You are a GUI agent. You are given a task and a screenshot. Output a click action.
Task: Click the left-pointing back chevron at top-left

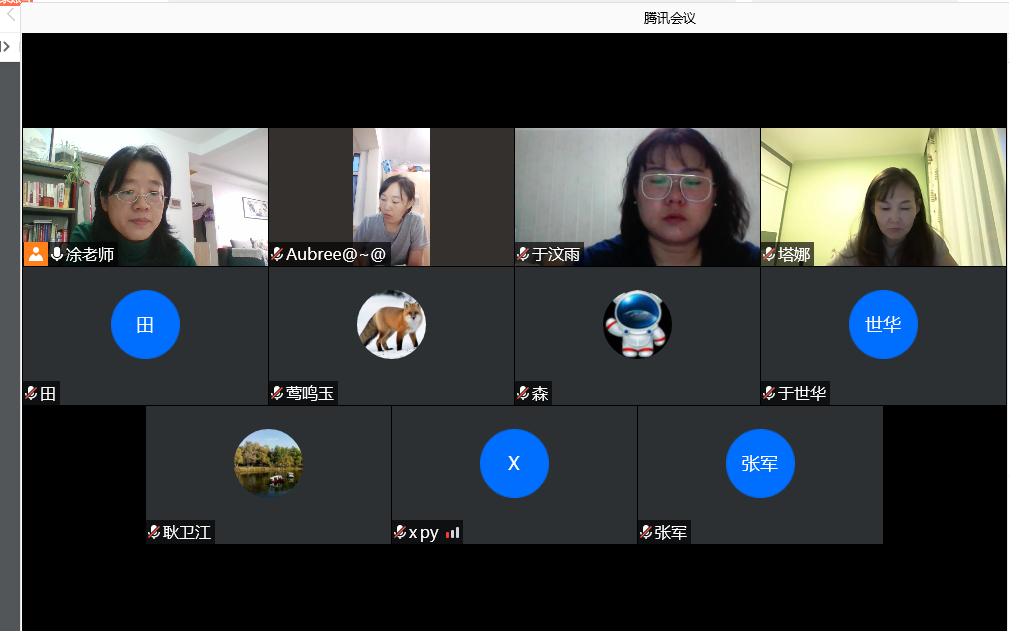(x=11, y=15)
